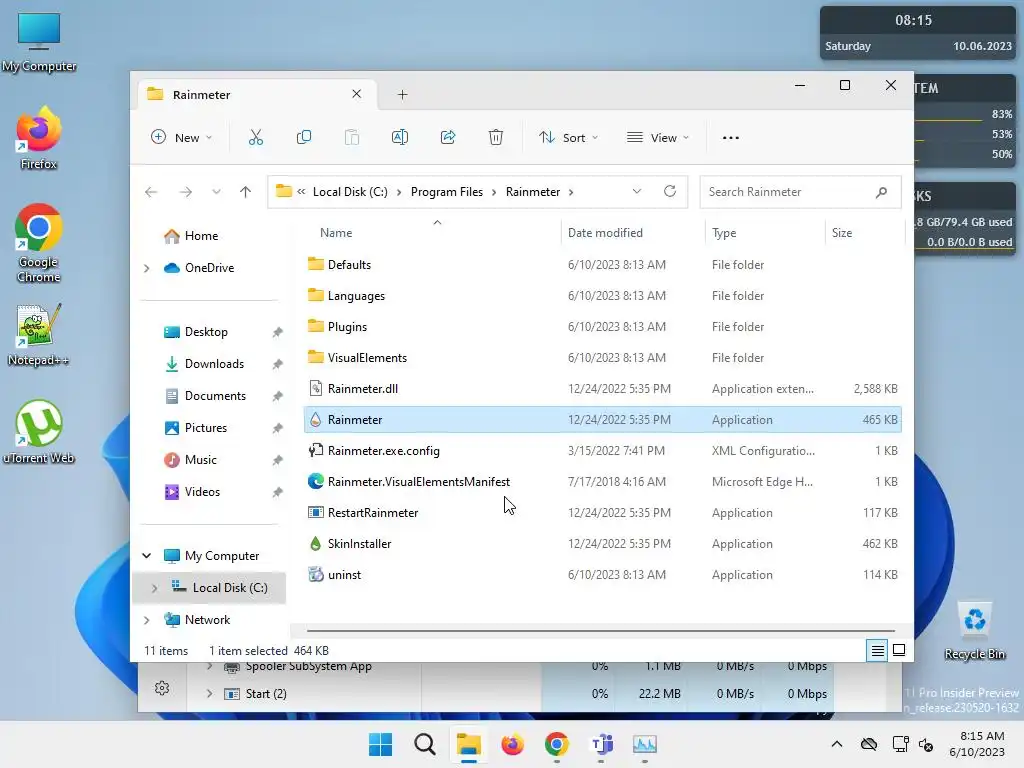Click the Cut scissors icon in toolbar
Viewport: 1024px width, 768px height.
point(256,138)
